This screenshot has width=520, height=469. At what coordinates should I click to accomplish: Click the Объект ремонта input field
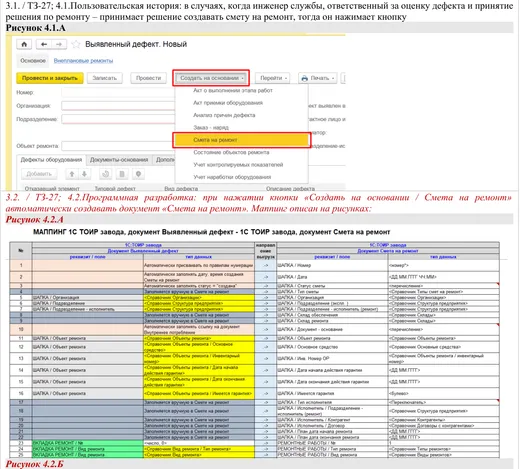click(x=118, y=146)
